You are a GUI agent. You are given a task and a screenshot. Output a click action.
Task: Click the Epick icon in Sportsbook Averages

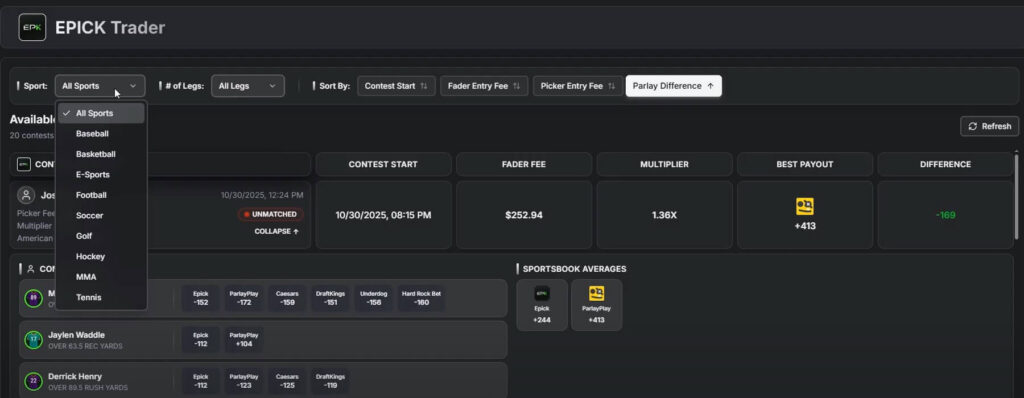coord(541,293)
